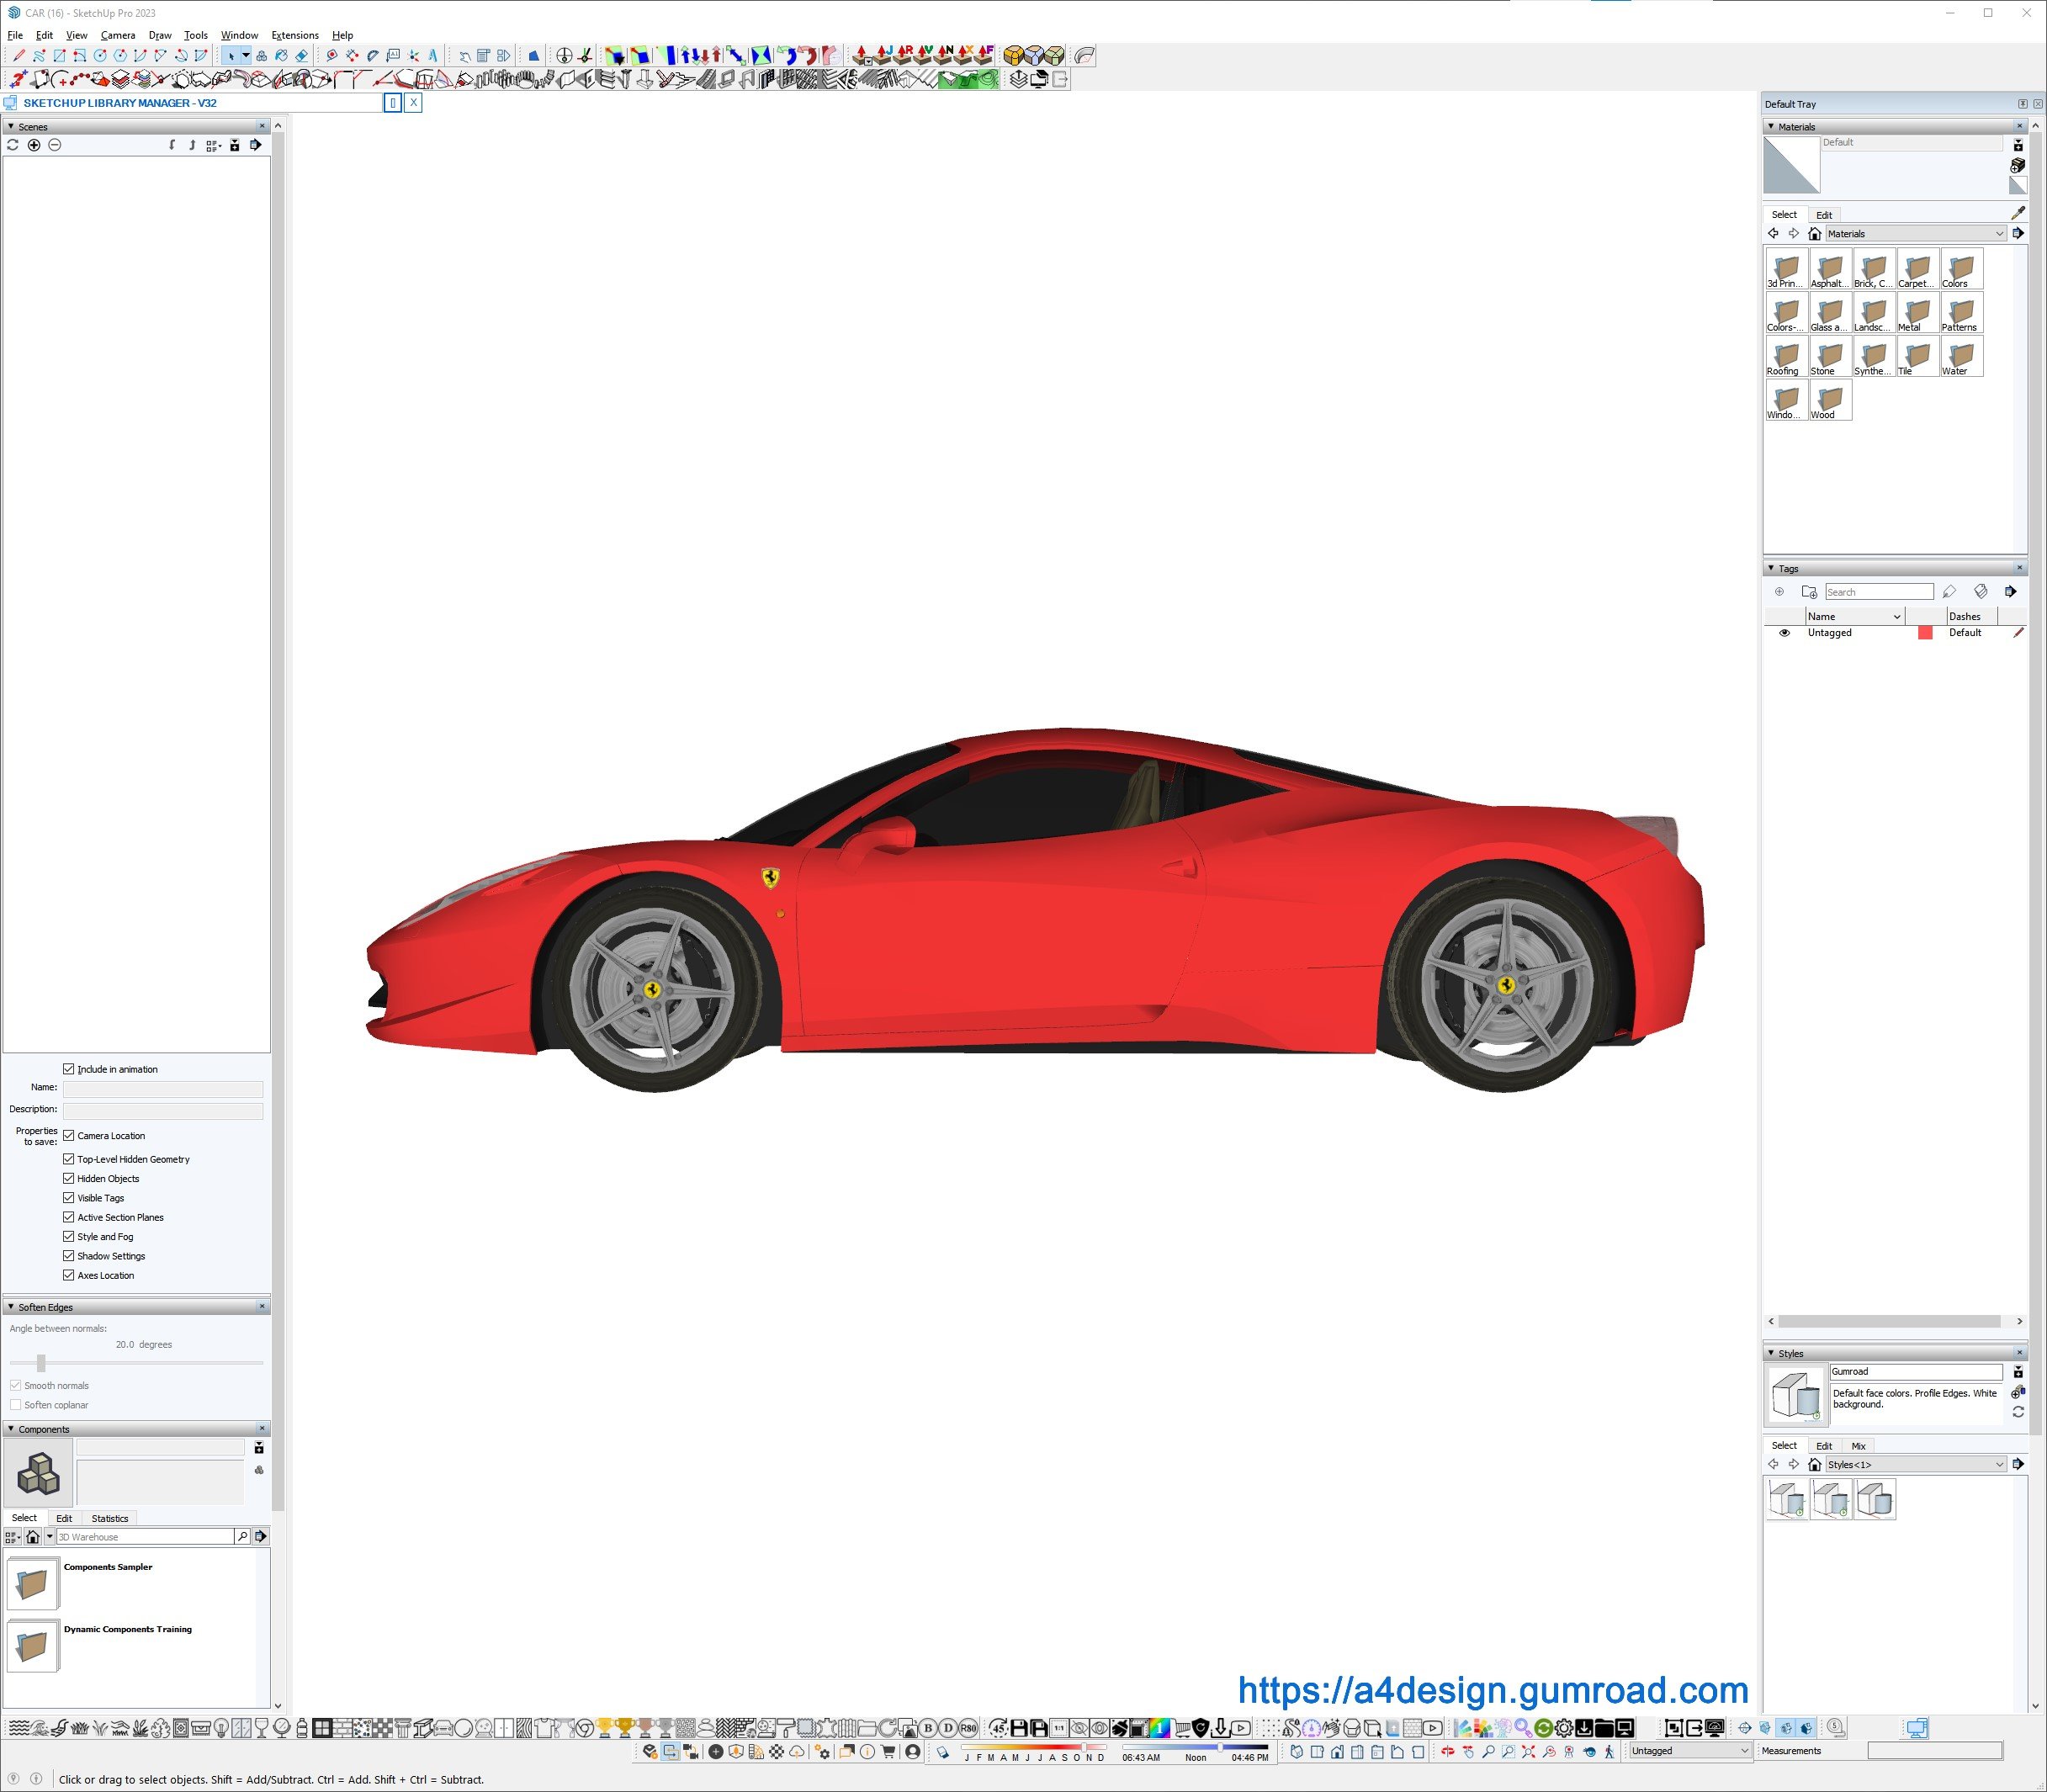The height and width of the screenshot is (1792, 2047).
Task: Add a new scene with plus icon
Action: click(x=34, y=145)
